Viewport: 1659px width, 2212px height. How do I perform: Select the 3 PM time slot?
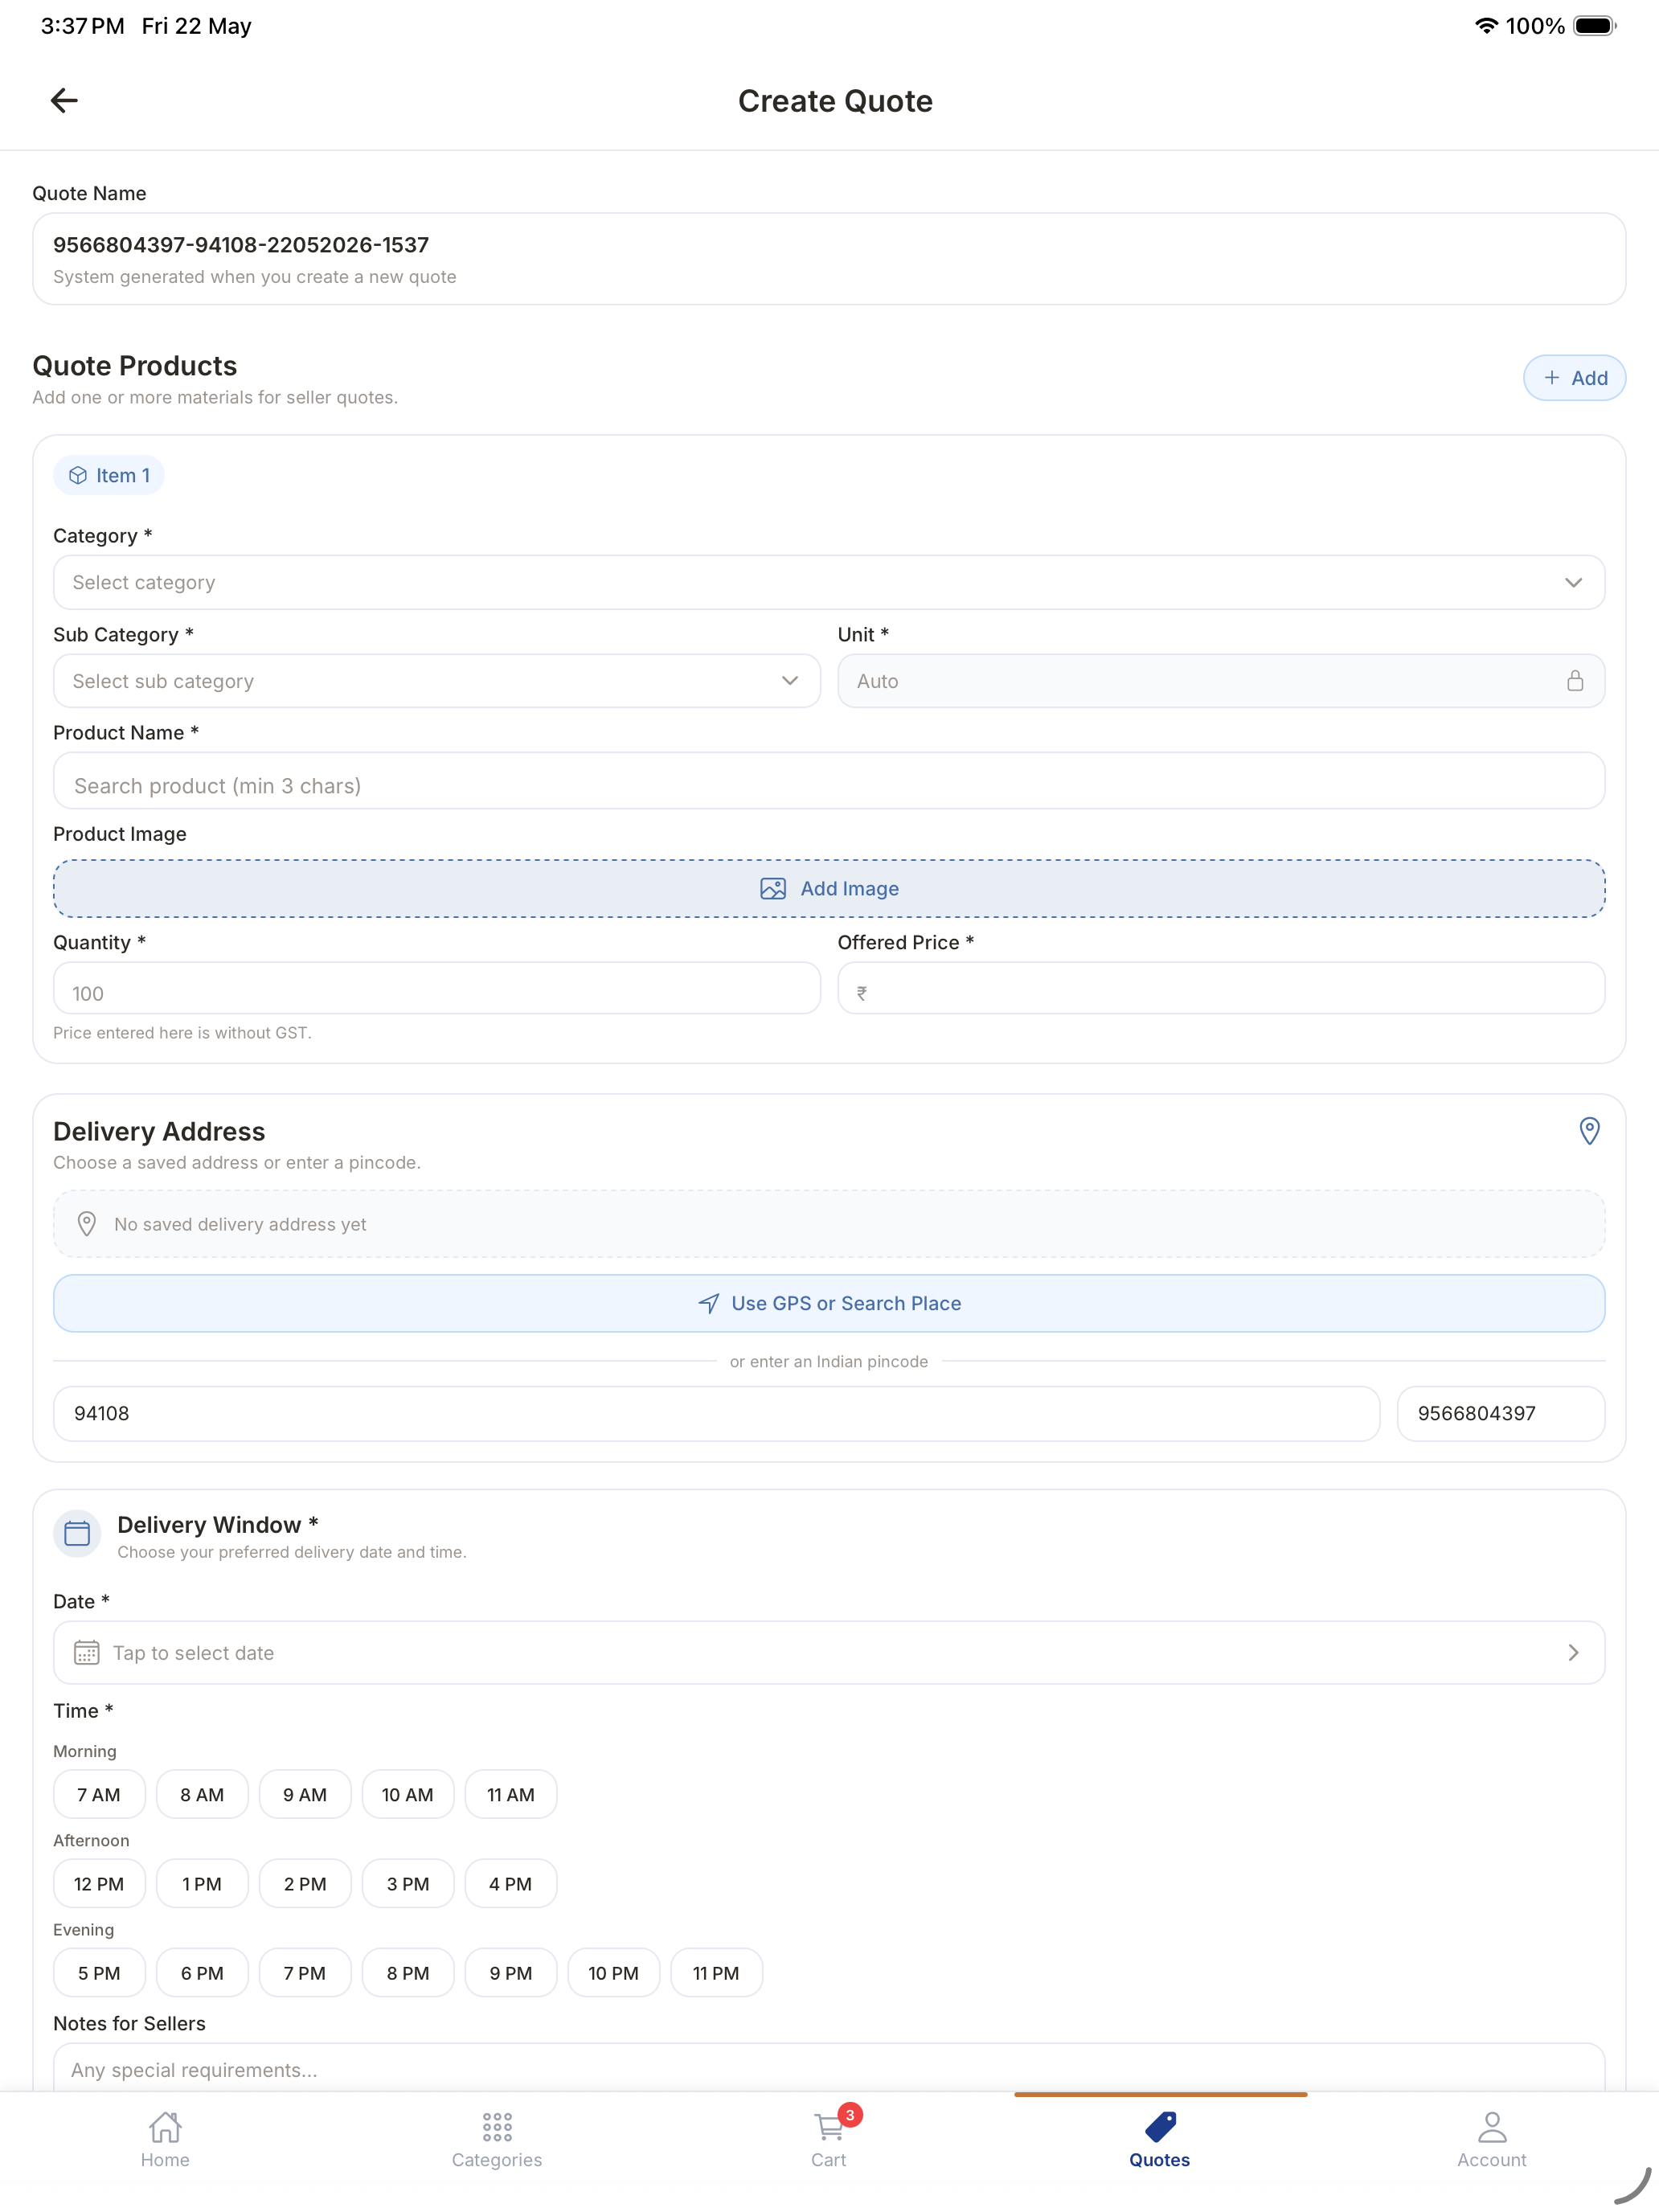408,1884
